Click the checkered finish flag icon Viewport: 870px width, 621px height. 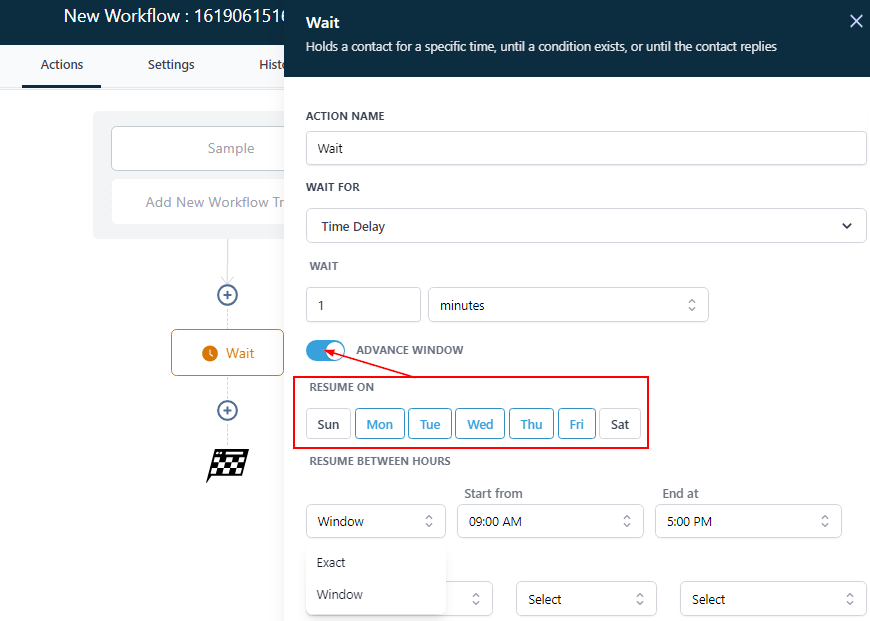click(227, 465)
